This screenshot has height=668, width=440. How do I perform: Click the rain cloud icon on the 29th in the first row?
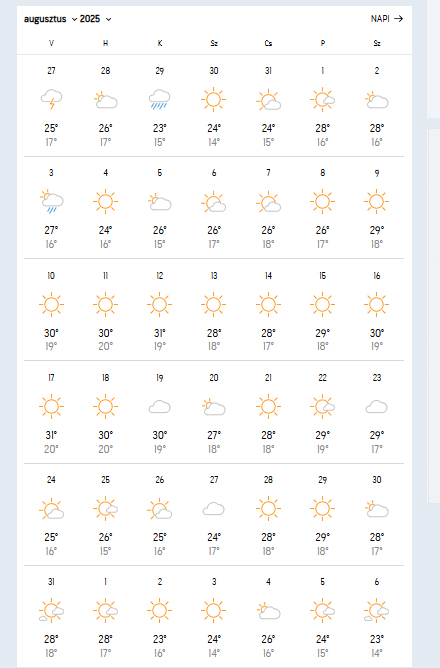pyautogui.click(x=159, y=99)
